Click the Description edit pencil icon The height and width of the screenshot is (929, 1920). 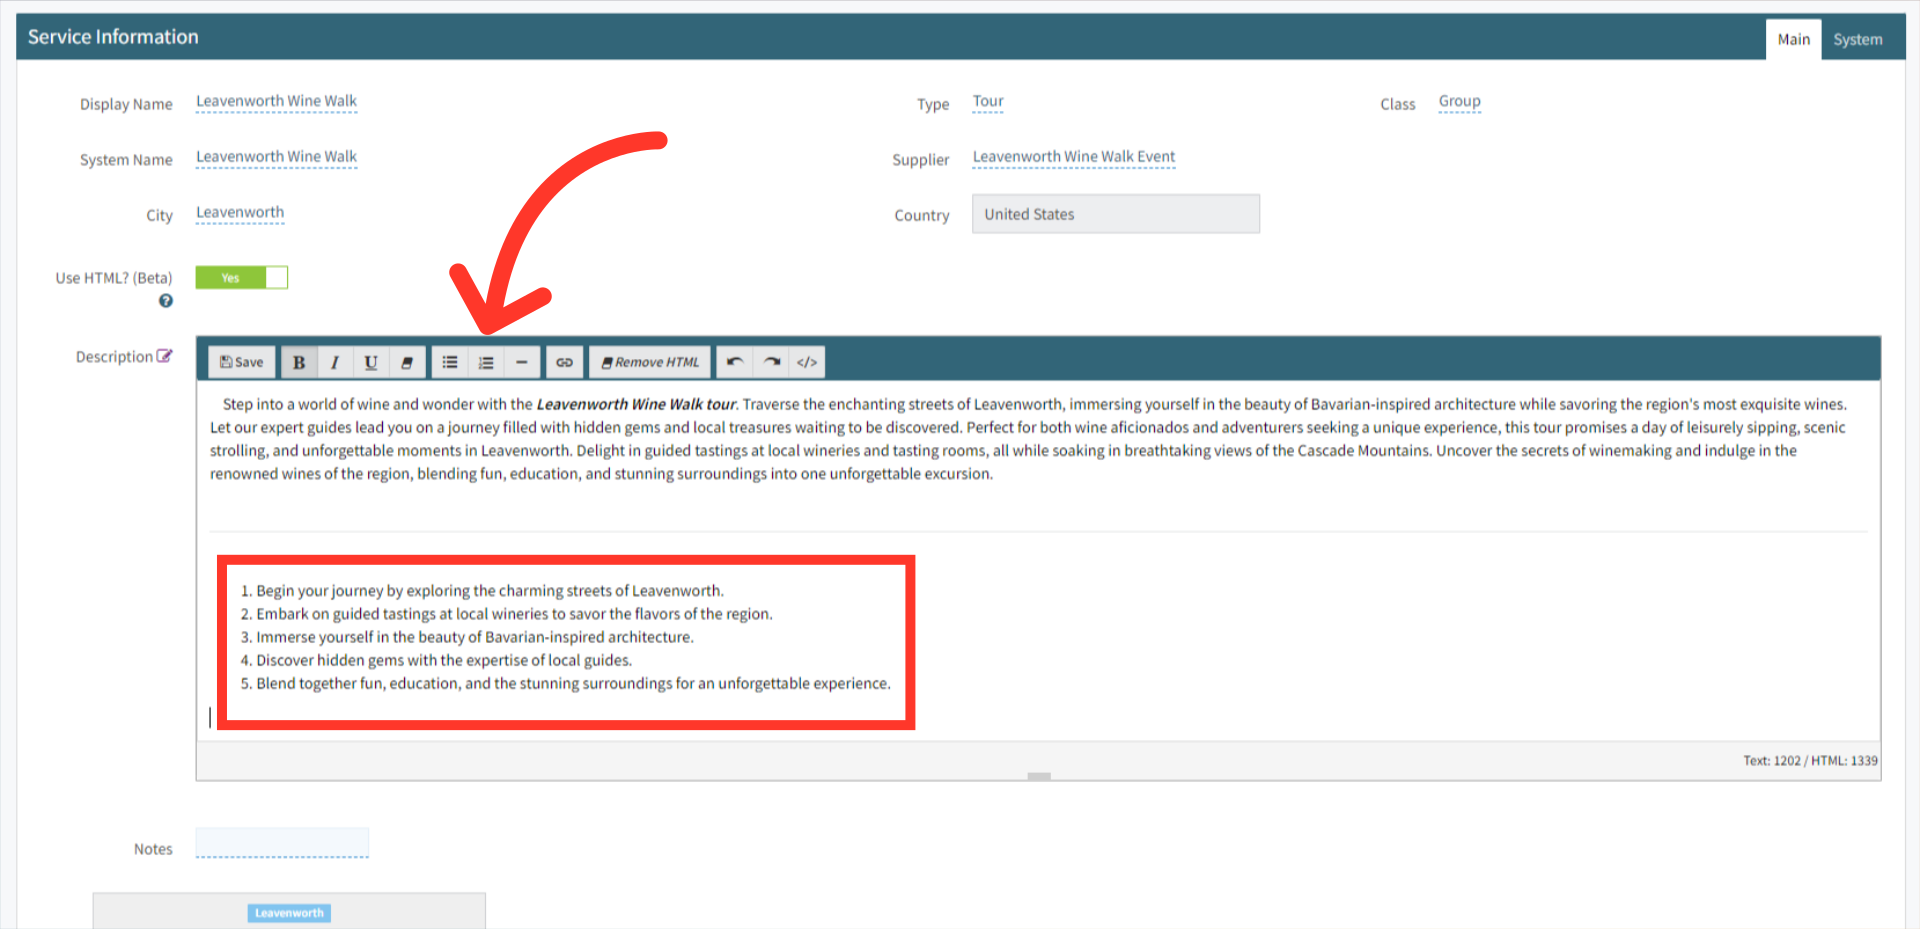(165, 356)
